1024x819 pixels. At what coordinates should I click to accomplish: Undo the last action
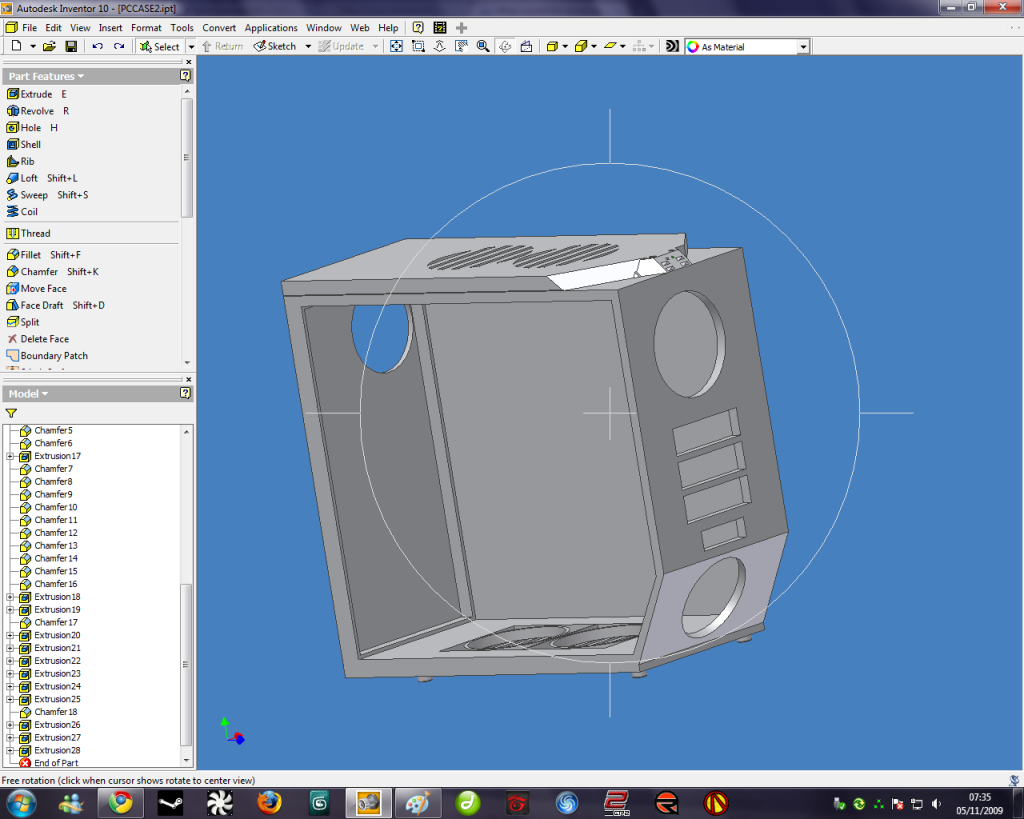coord(97,46)
